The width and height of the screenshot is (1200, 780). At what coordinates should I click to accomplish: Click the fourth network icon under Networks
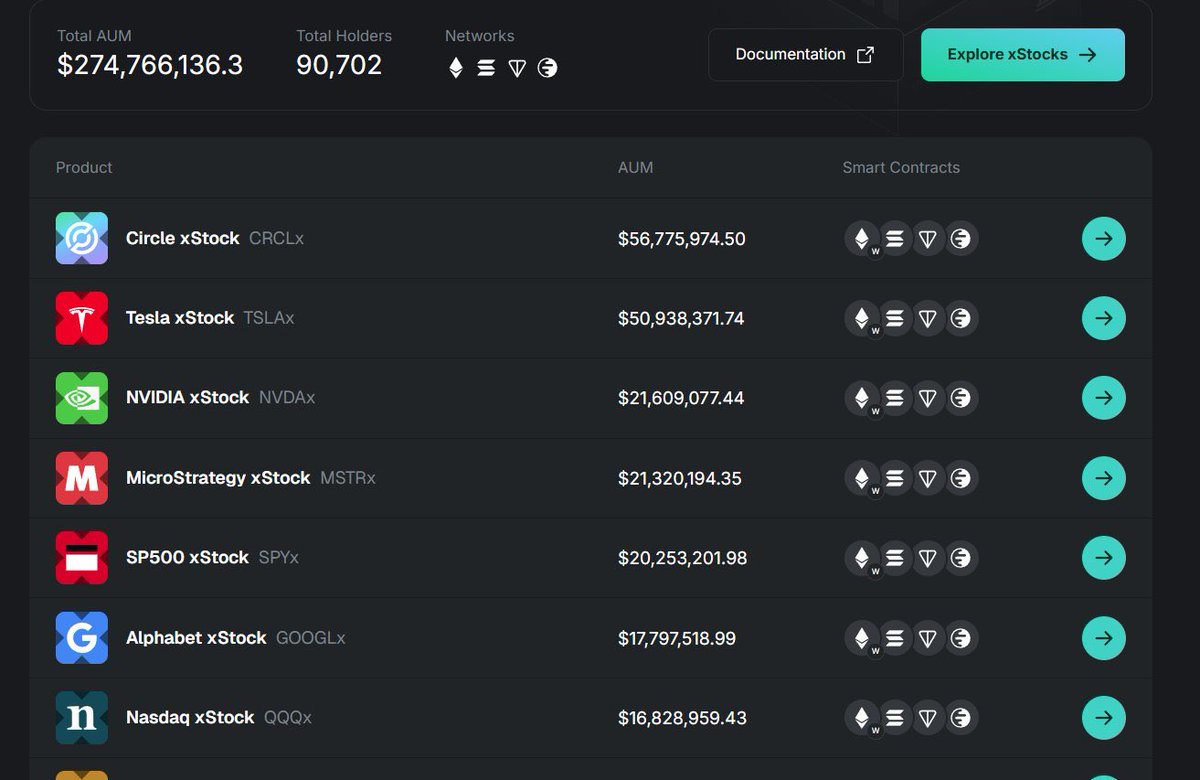pyautogui.click(x=547, y=68)
